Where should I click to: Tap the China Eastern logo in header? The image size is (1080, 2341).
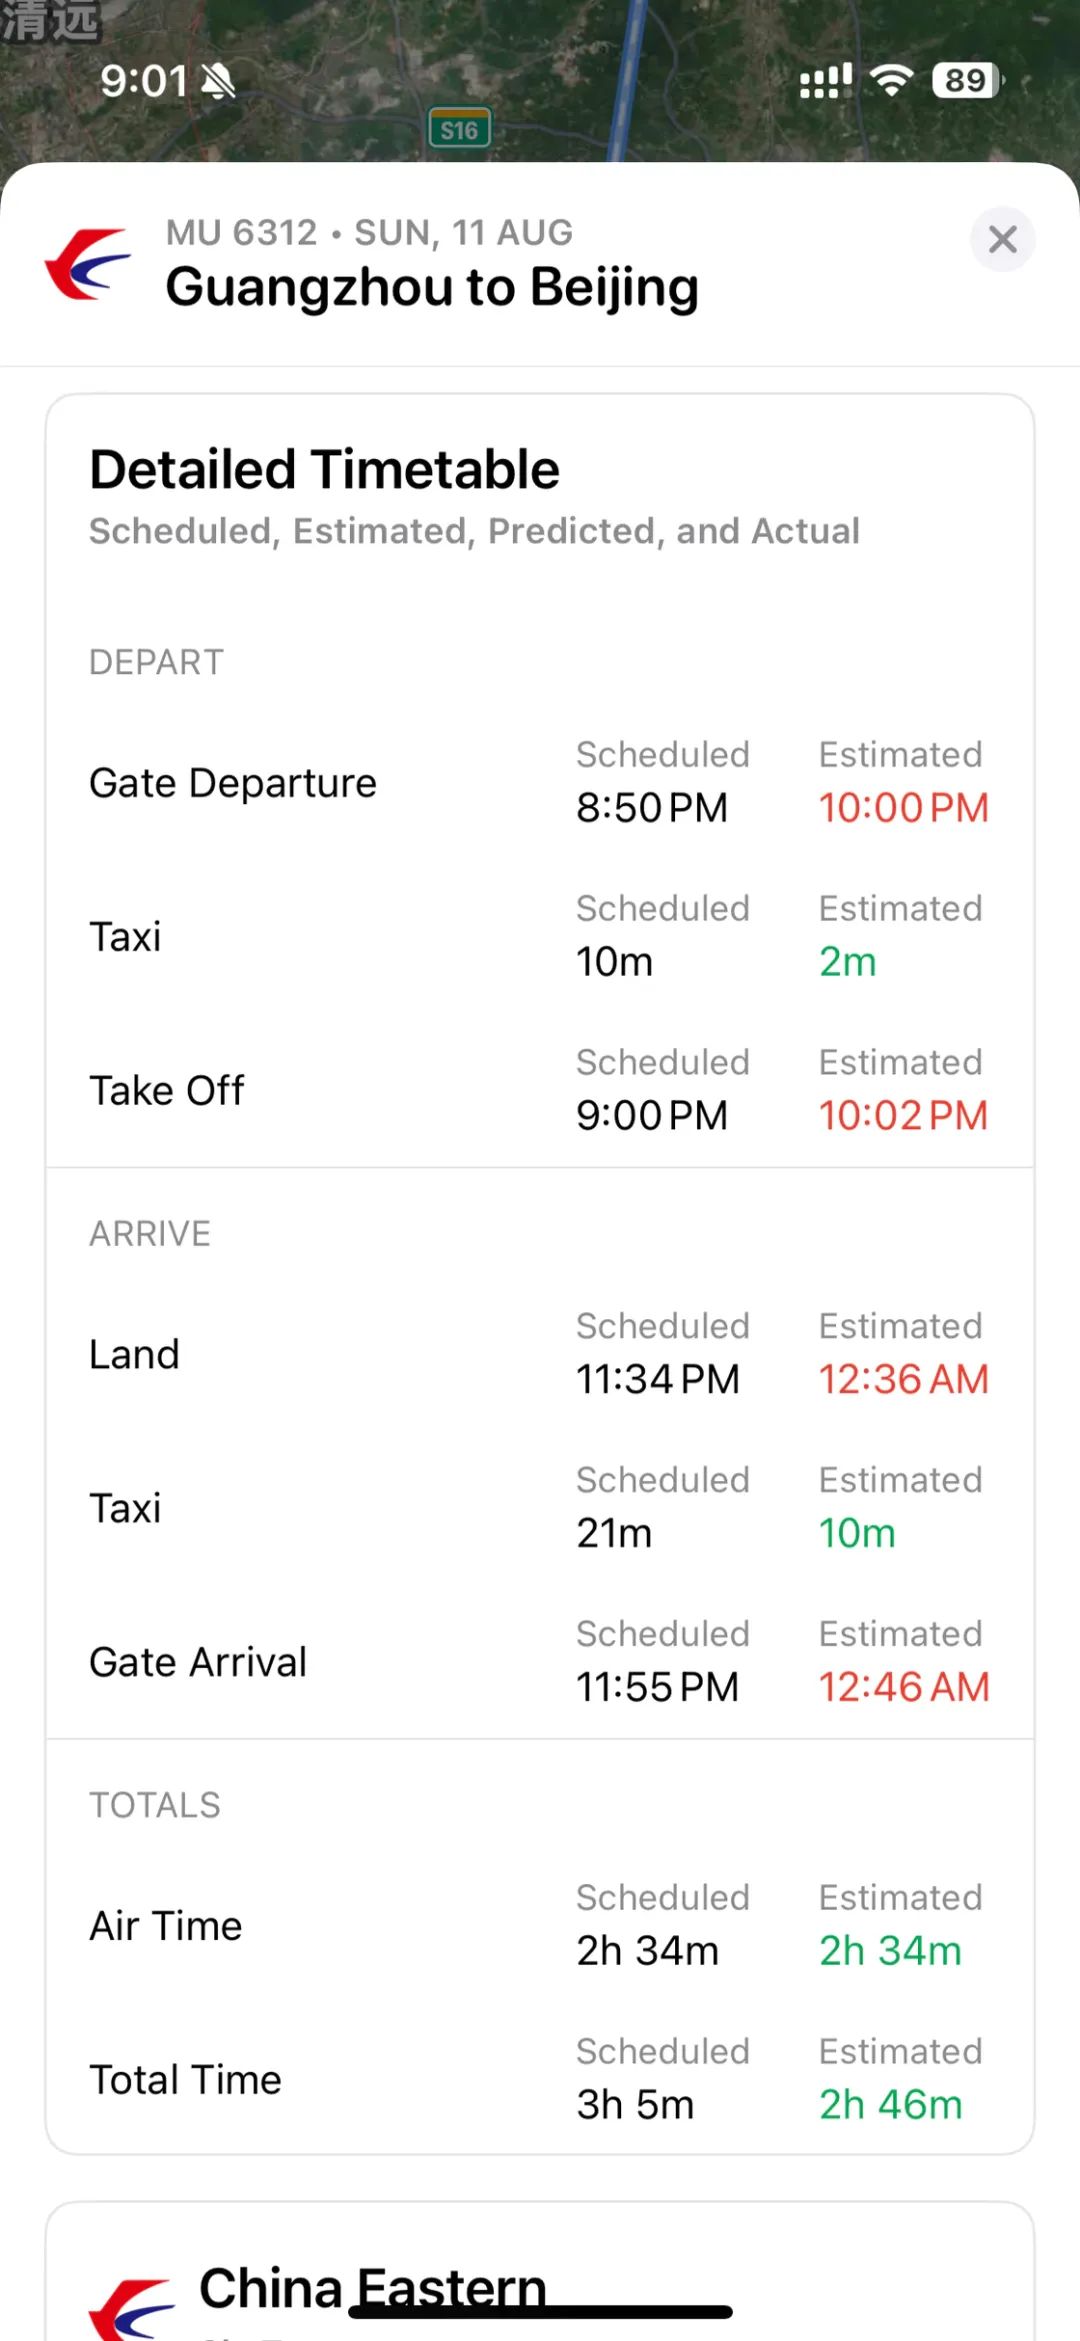[x=88, y=264]
